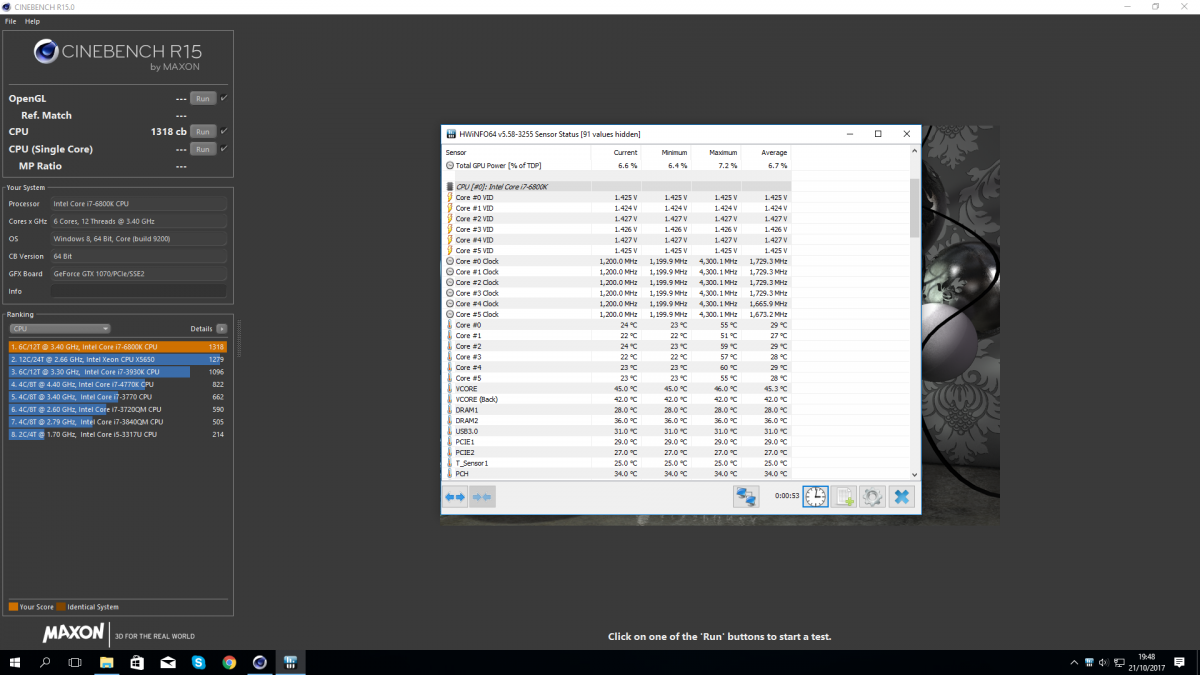Select the VCORE (Back) sensor row
Image resolution: width=1200 pixels, height=675 pixels.
tap(617, 399)
